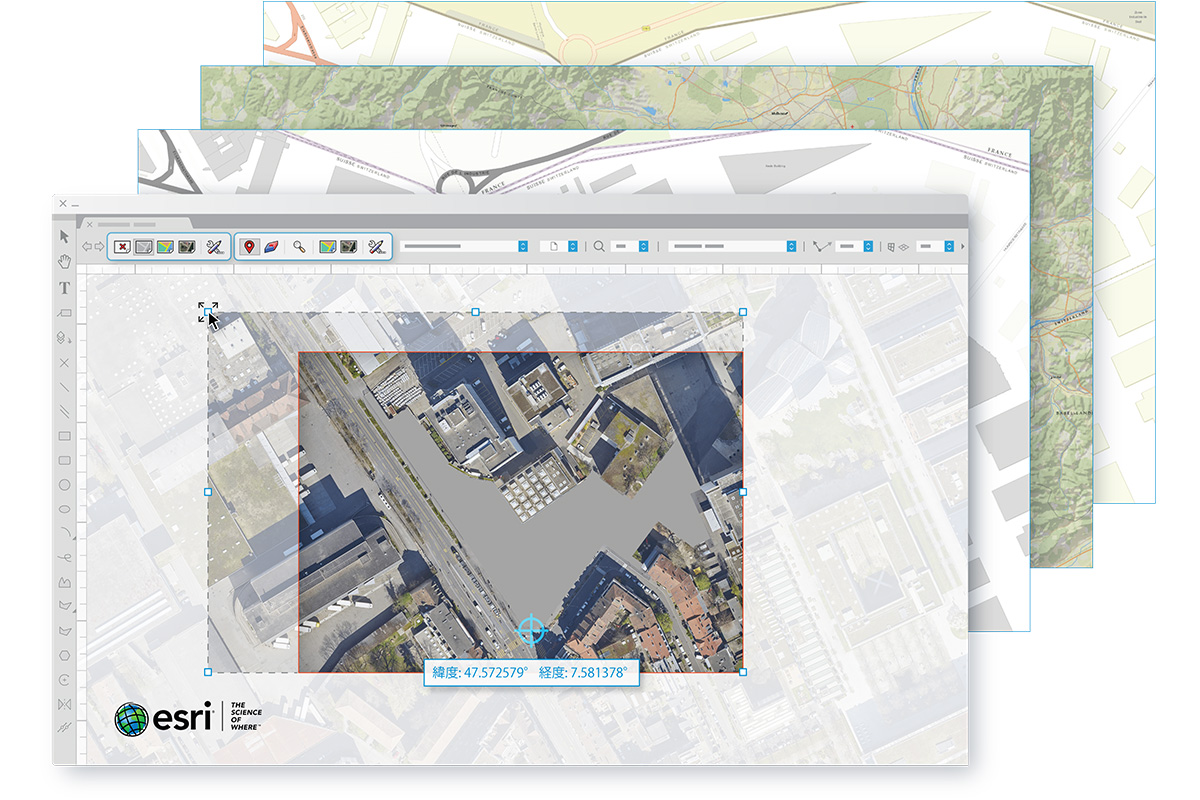Click magnifier search icon in second group
Viewport: 1200px width, 800px height.
(300, 247)
